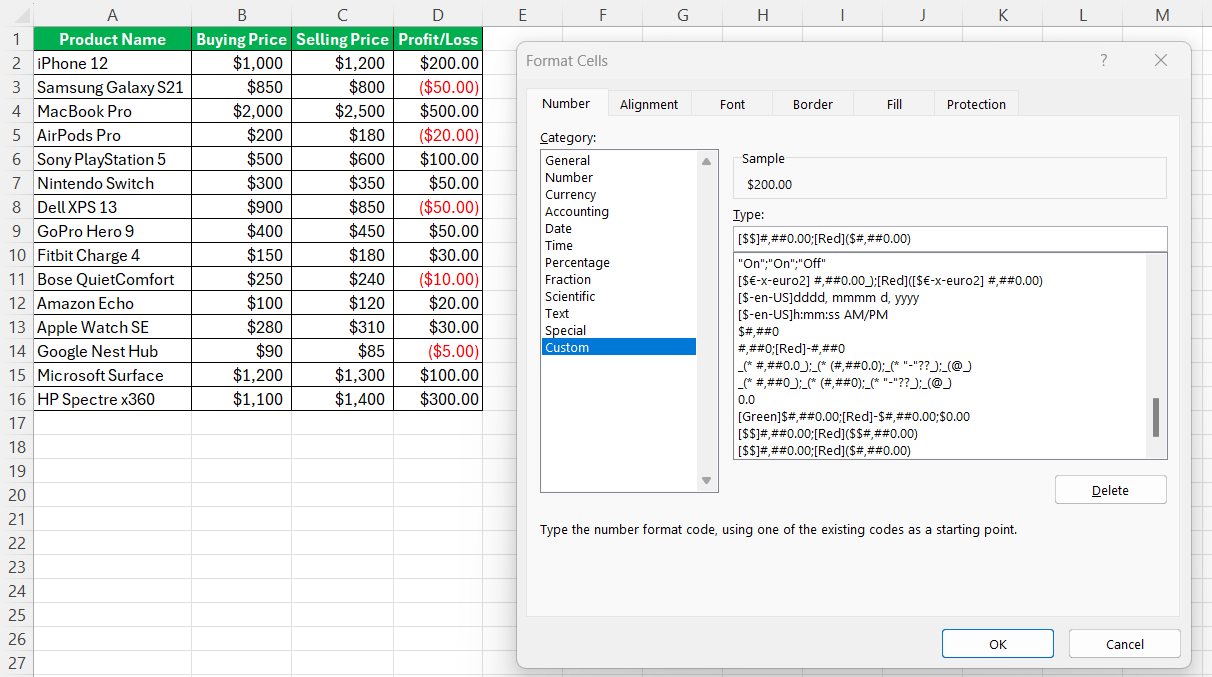The image size is (1212, 677).
Task: Click the Product Name header cell
Action: [x=112, y=39]
